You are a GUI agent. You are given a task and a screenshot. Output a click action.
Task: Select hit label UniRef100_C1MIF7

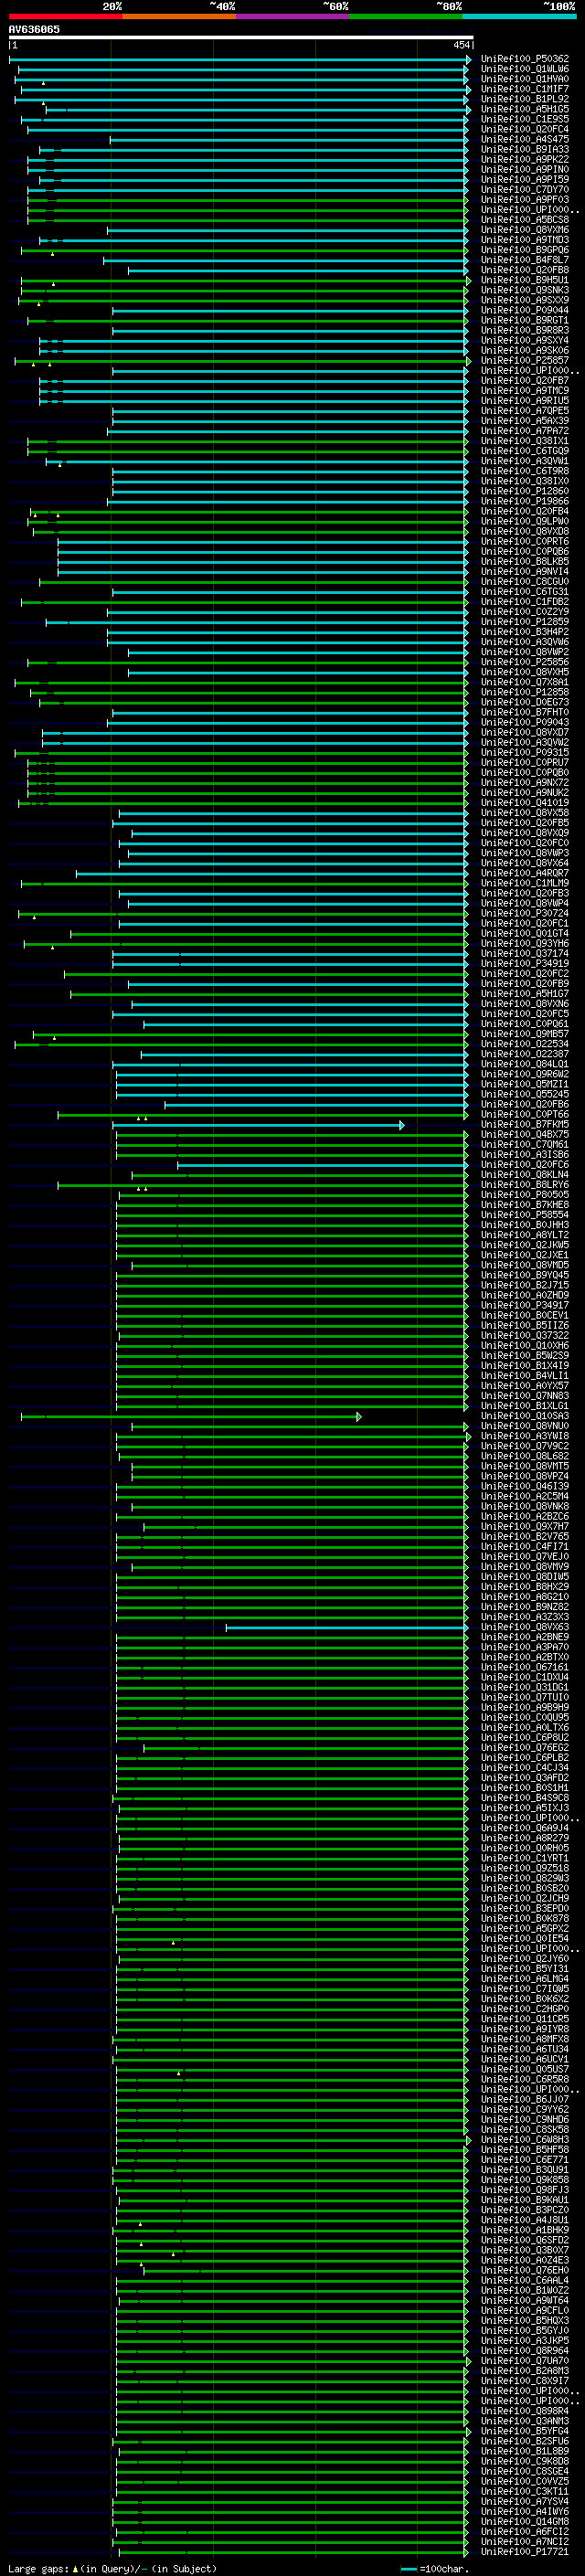click(525, 89)
